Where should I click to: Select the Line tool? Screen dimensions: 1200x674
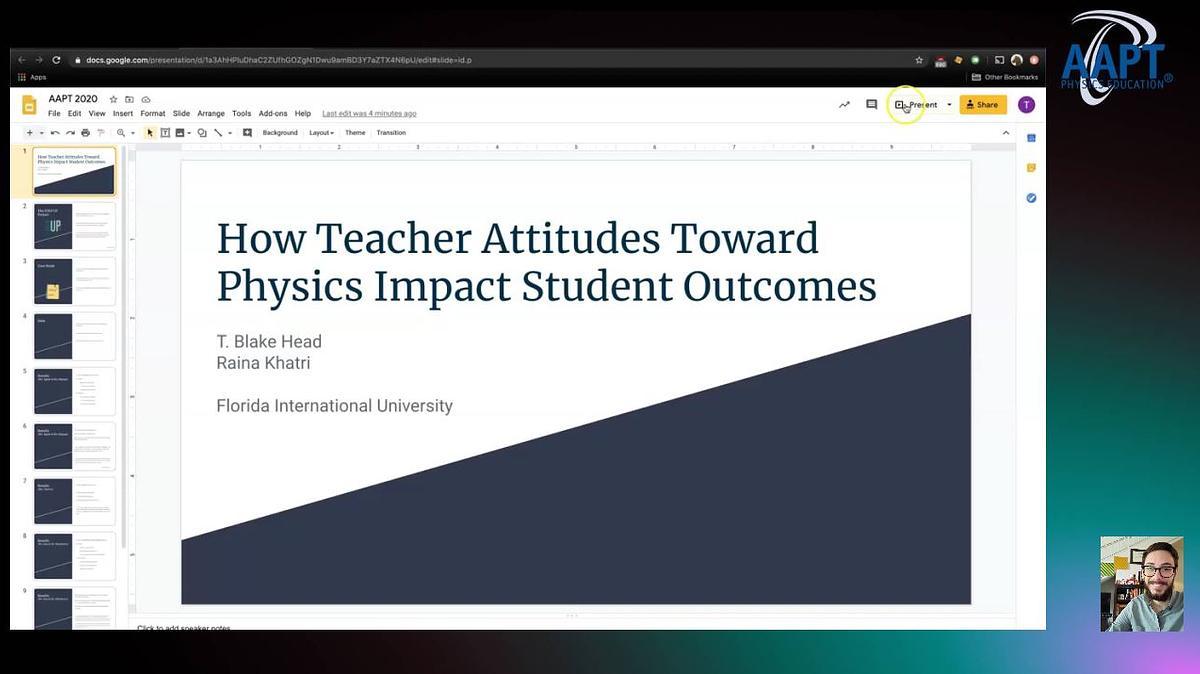218,133
